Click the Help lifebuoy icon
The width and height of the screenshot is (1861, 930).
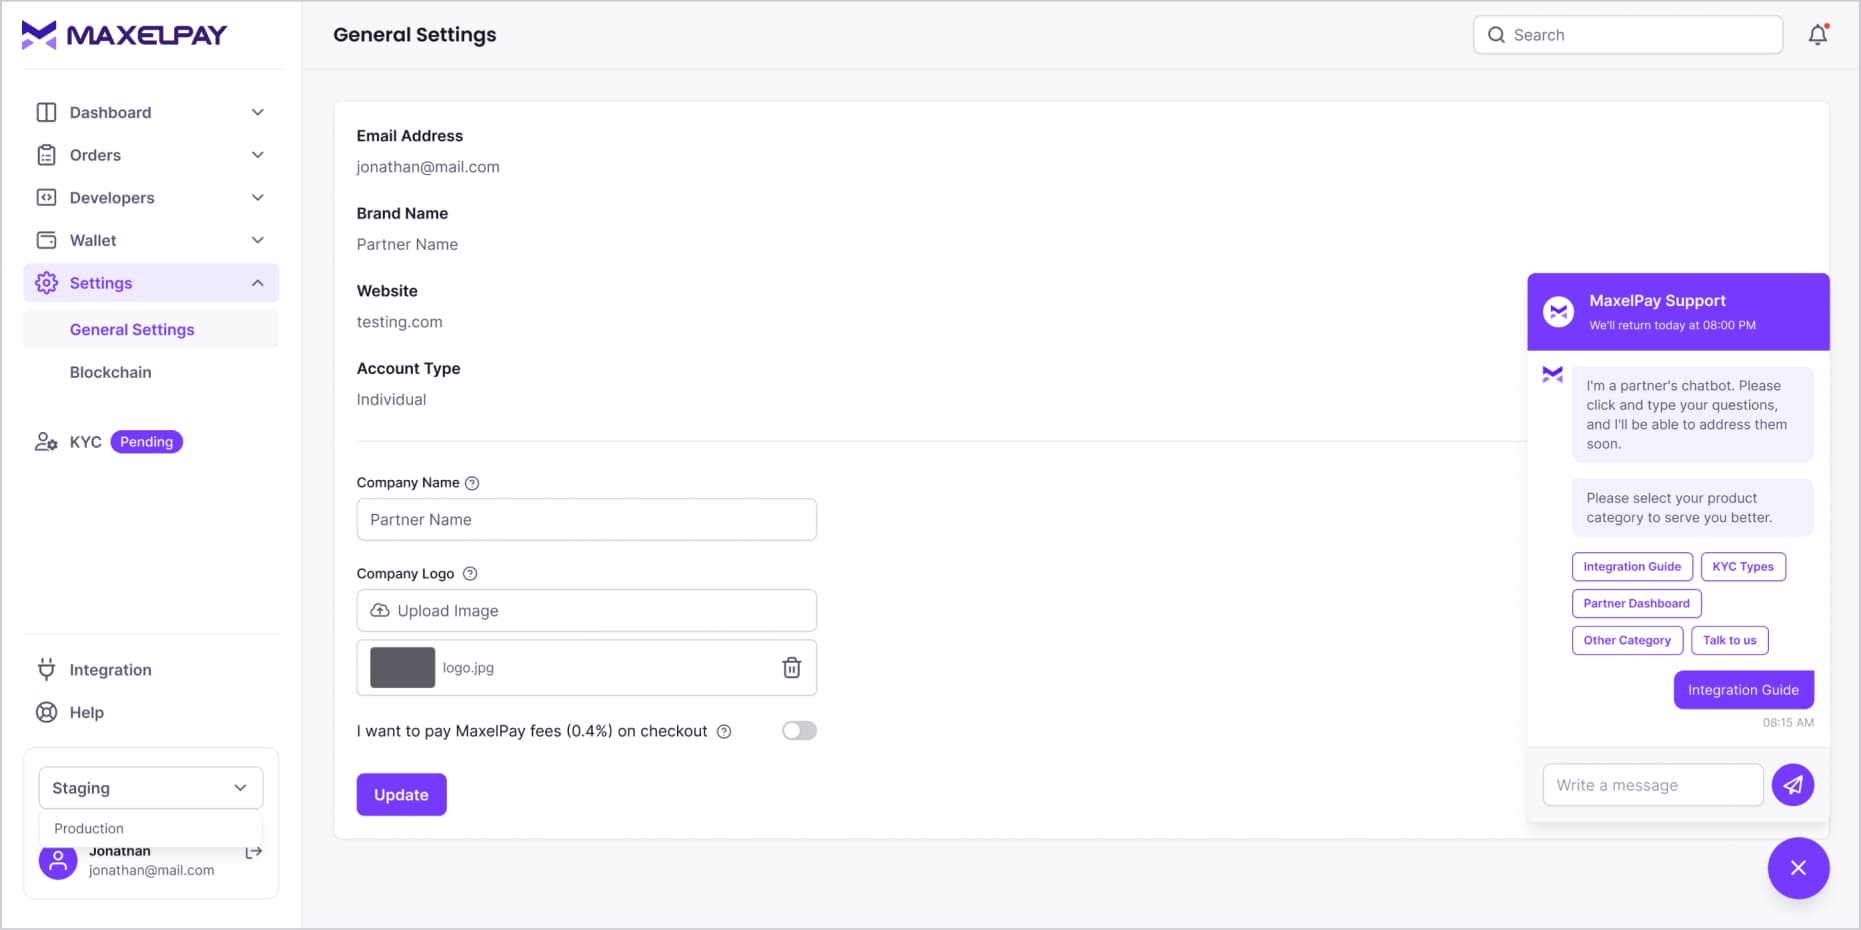(46, 712)
